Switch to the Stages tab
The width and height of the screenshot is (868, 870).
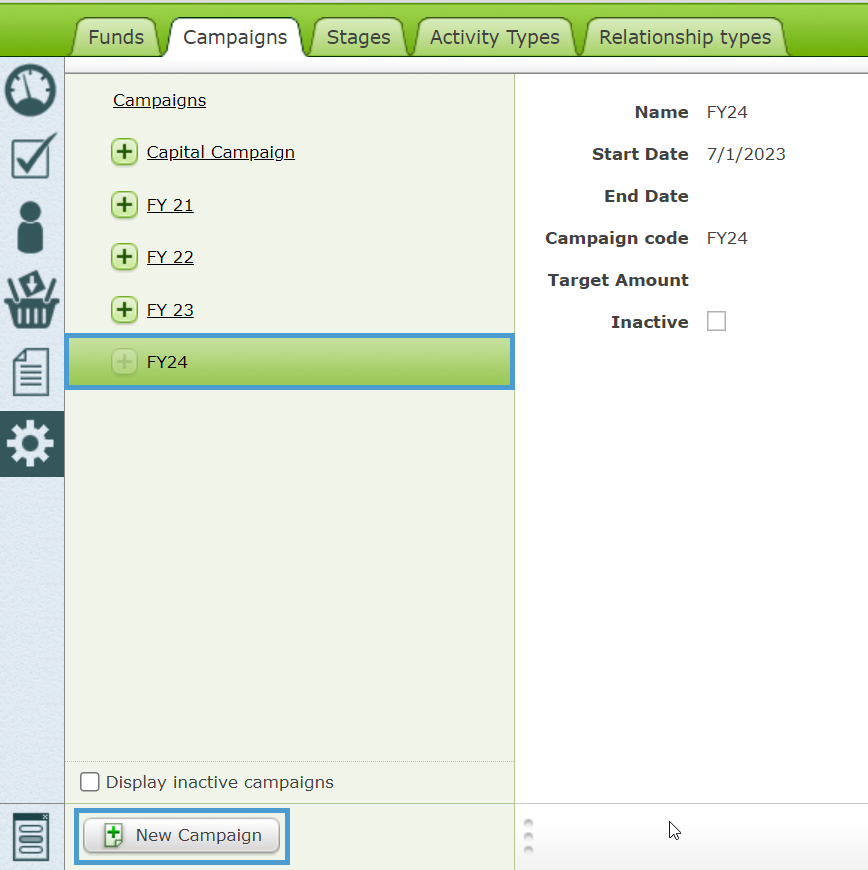point(359,37)
